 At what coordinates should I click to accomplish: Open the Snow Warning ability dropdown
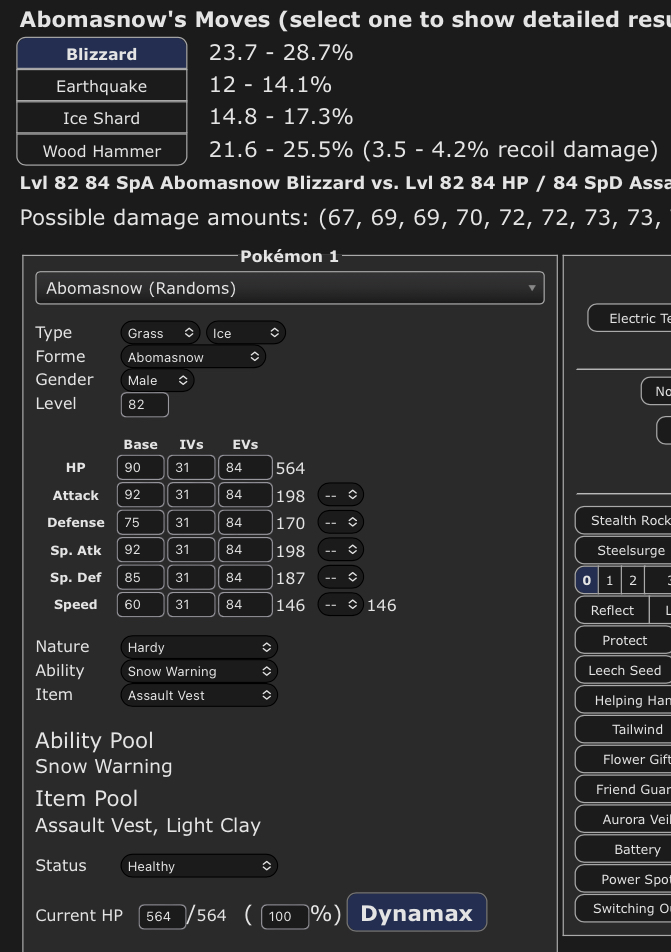(199, 671)
